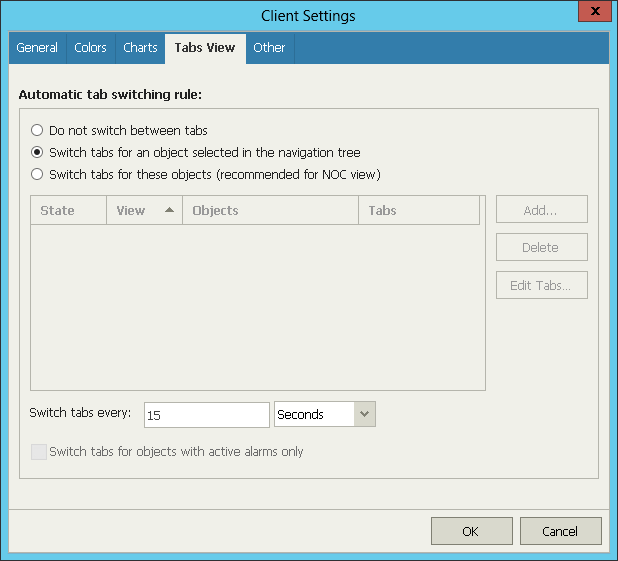Go to the Charts tab
Viewport: 618px width, 561px height.
point(140,48)
